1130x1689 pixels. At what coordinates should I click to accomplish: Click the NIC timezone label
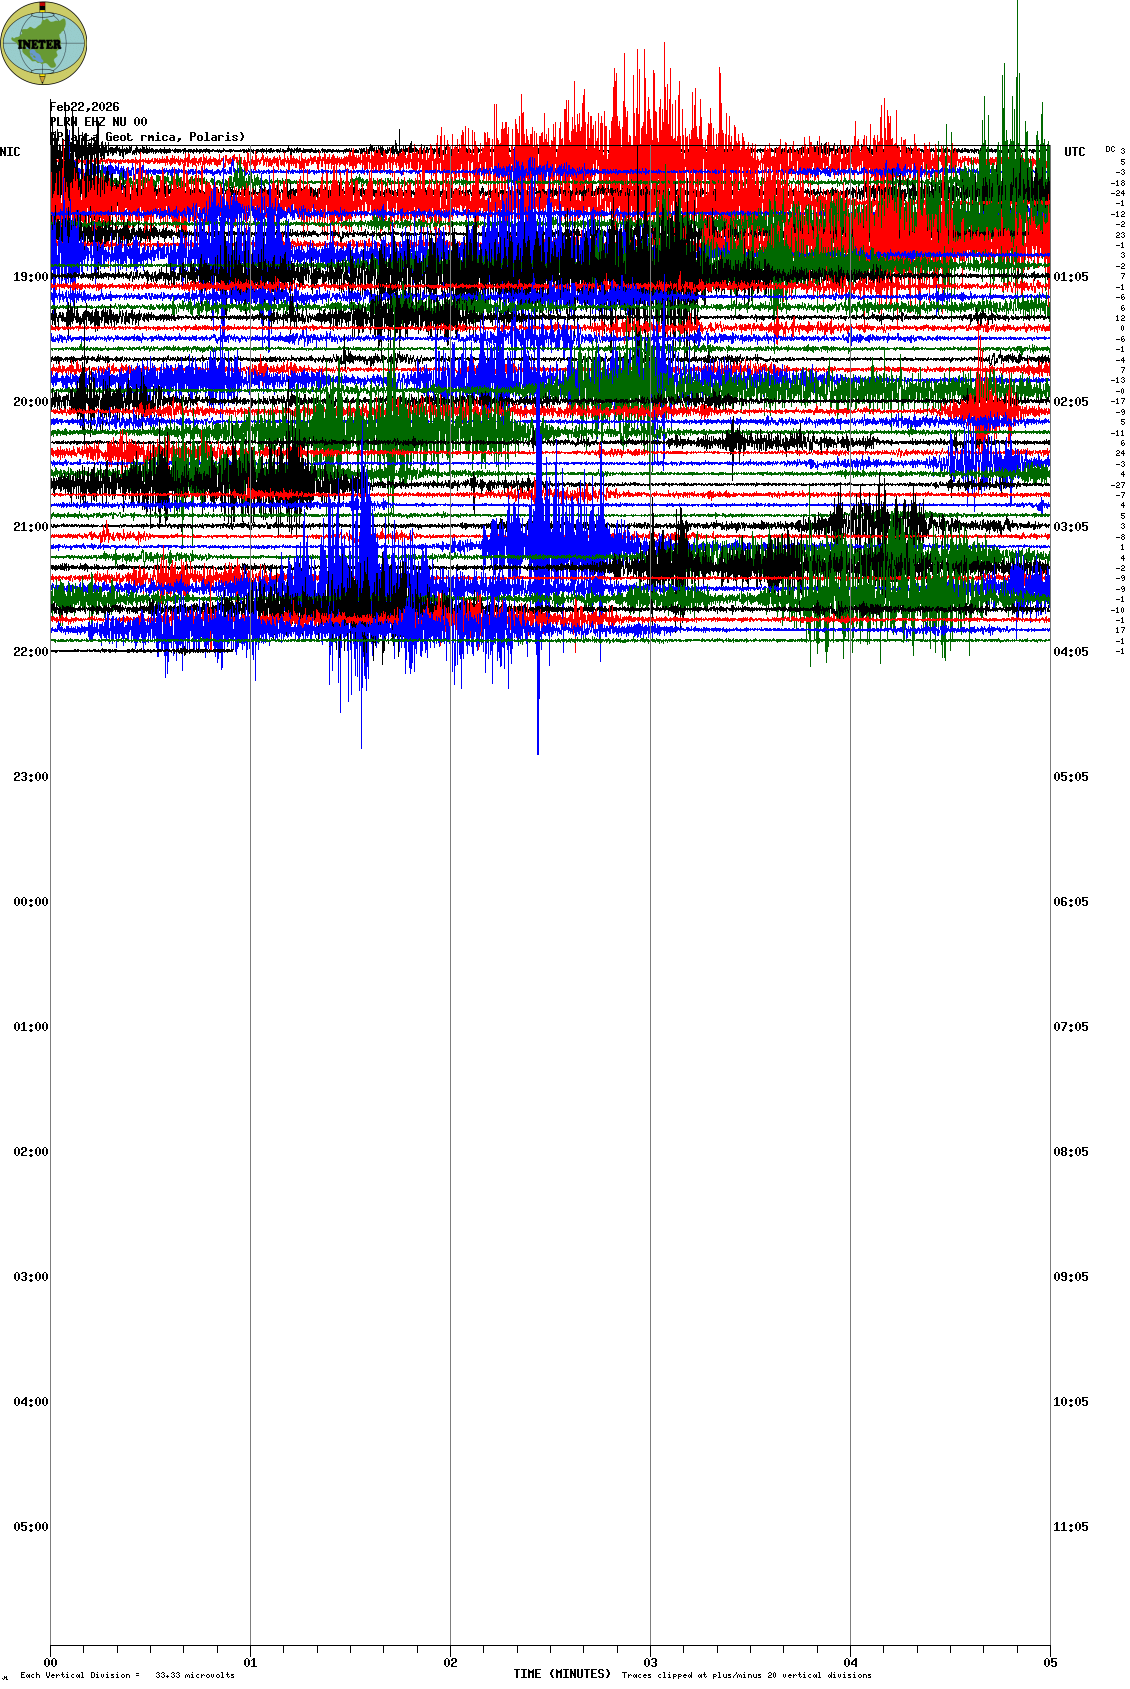[10, 152]
